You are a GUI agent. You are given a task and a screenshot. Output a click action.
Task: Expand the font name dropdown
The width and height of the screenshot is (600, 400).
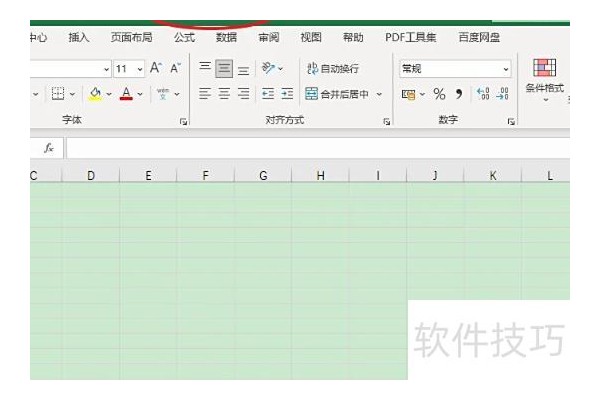pyautogui.click(x=106, y=69)
